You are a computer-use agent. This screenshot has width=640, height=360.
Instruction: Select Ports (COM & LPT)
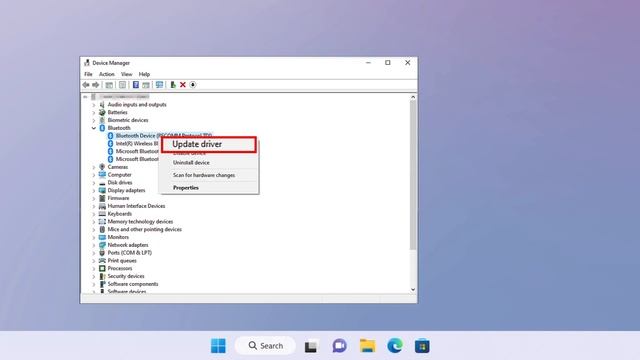tap(129, 253)
